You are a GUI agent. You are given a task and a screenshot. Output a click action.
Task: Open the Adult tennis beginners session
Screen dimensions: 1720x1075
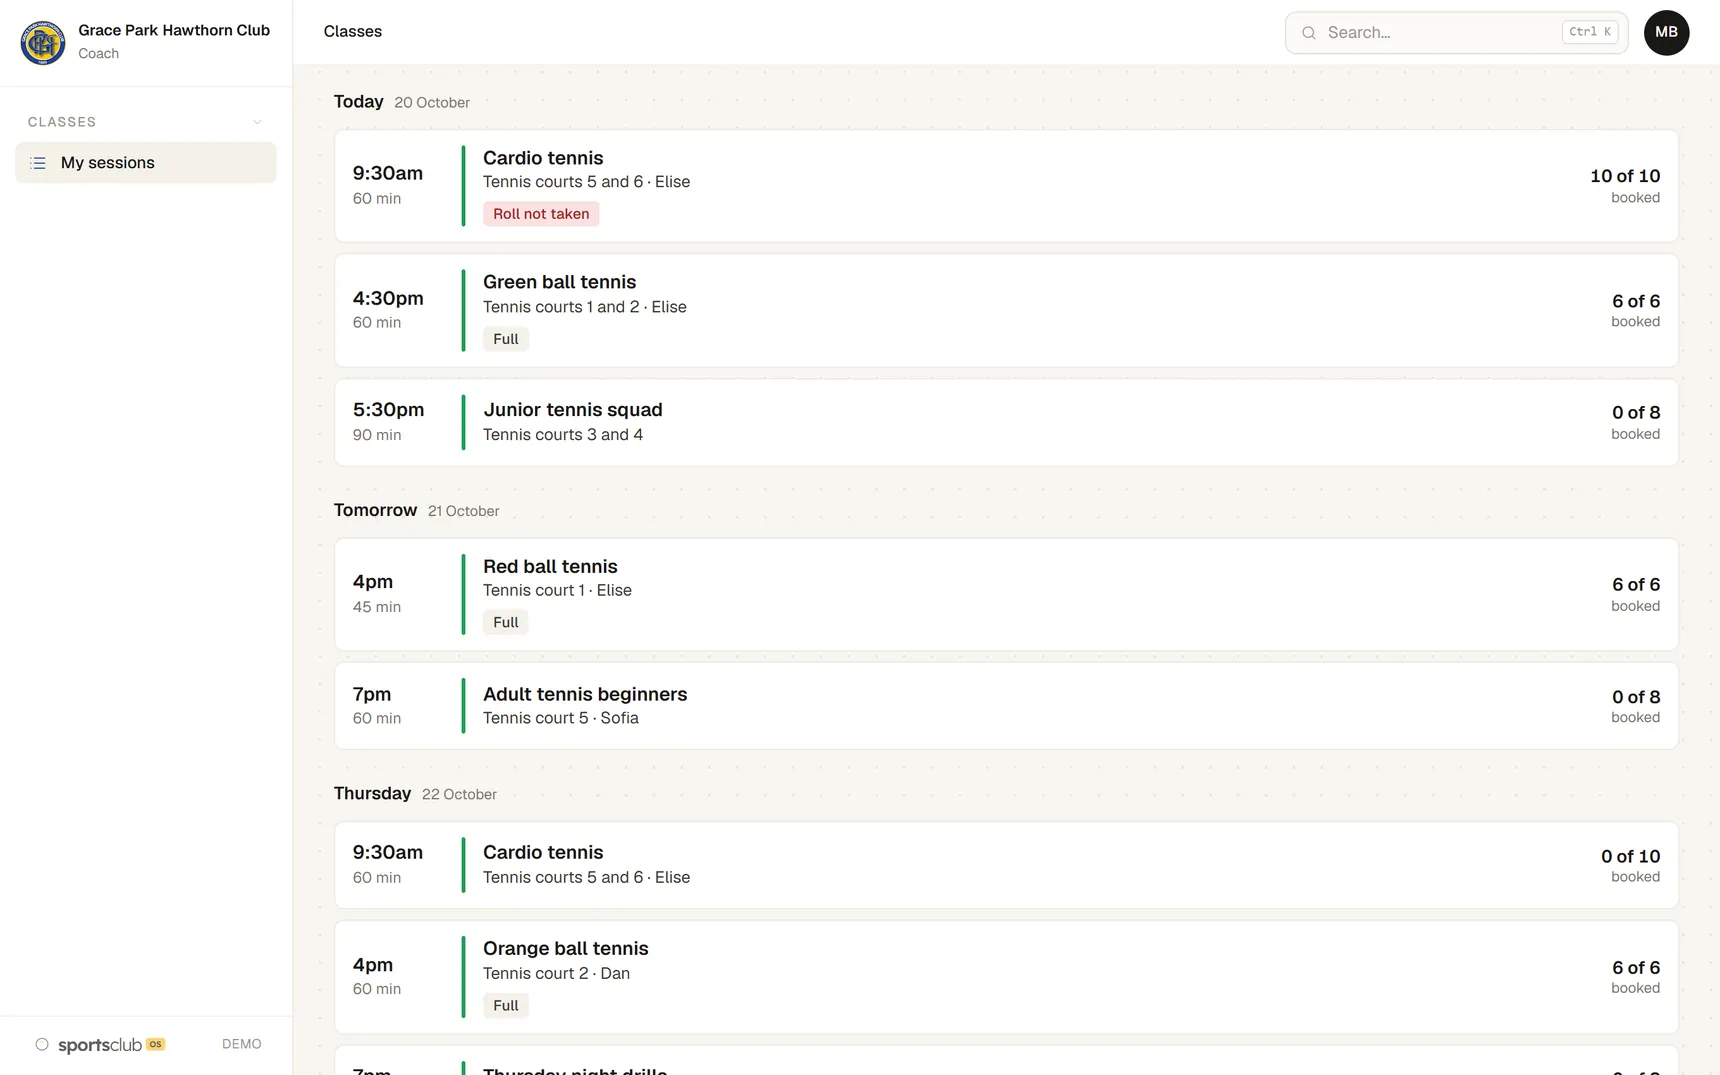[1006, 706]
